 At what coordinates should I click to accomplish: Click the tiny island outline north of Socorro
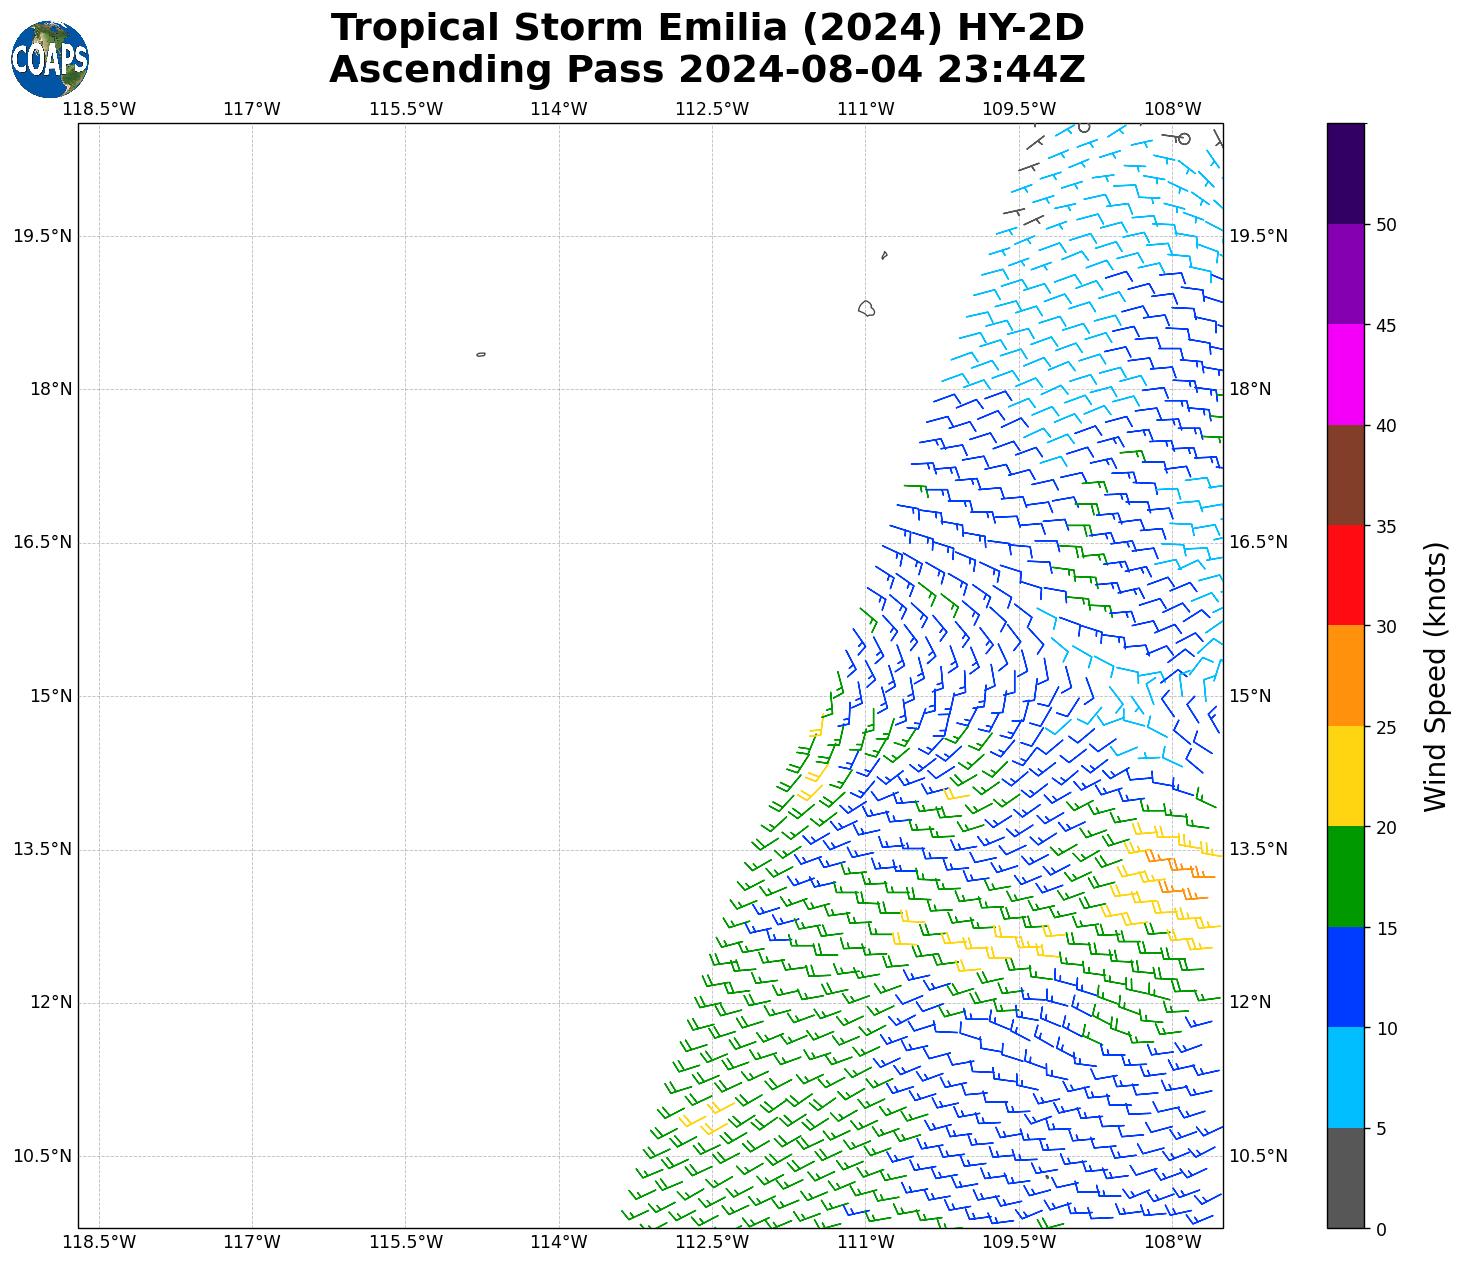tap(884, 256)
